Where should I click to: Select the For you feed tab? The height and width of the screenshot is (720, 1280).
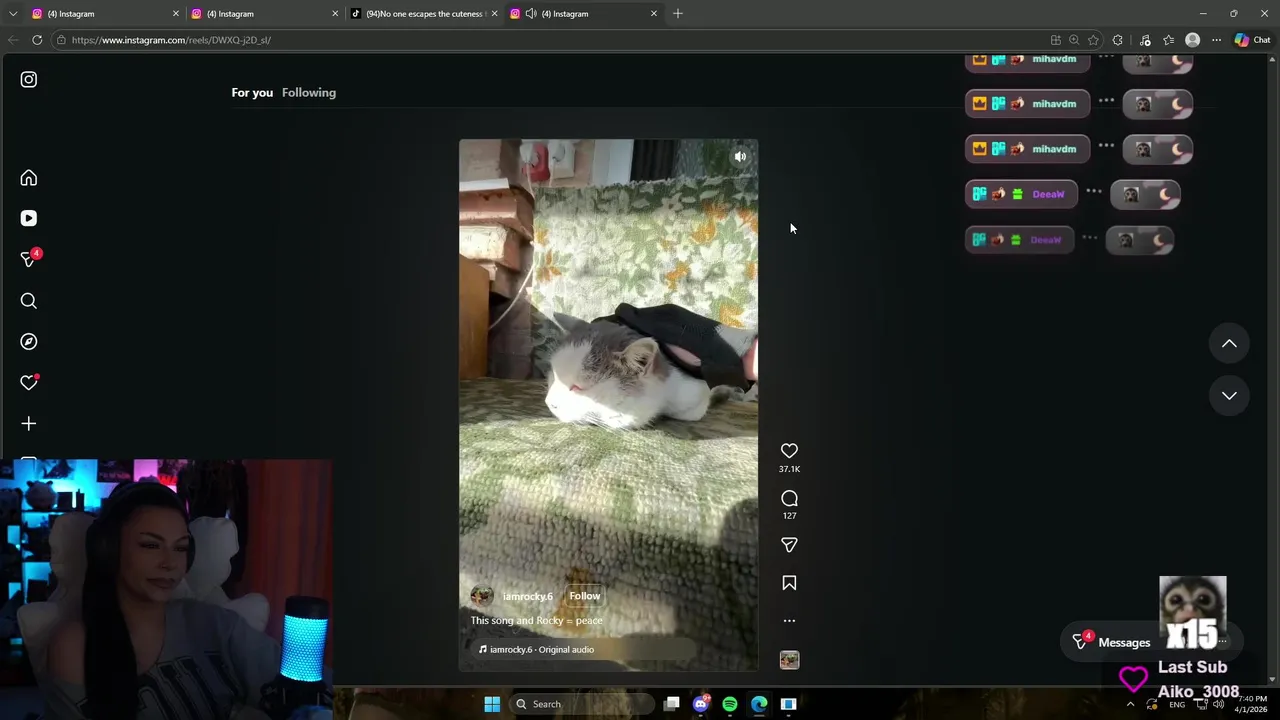(x=252, y=92)
